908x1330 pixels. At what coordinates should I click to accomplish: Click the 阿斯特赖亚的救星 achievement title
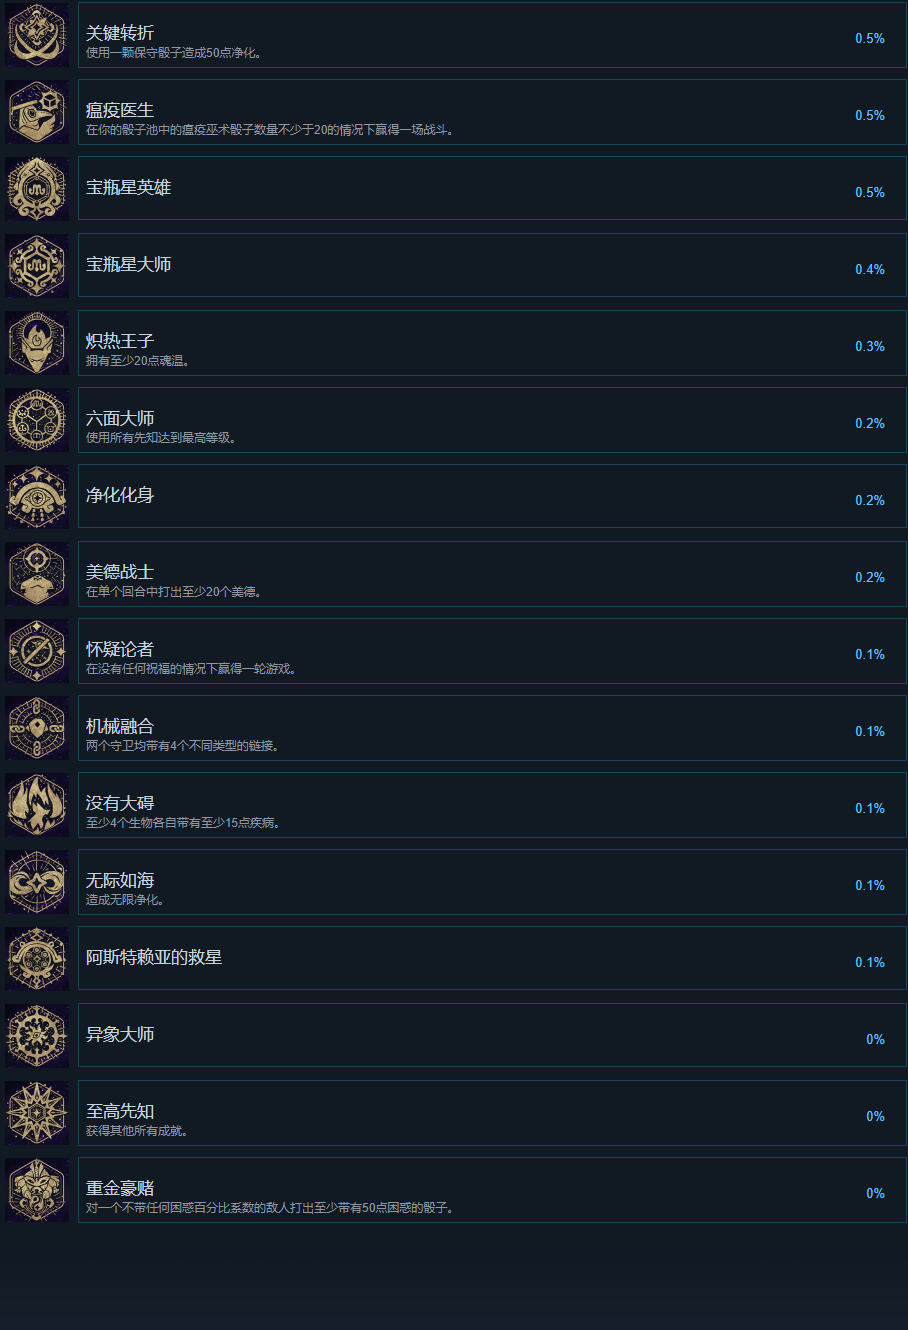[154, 957]
